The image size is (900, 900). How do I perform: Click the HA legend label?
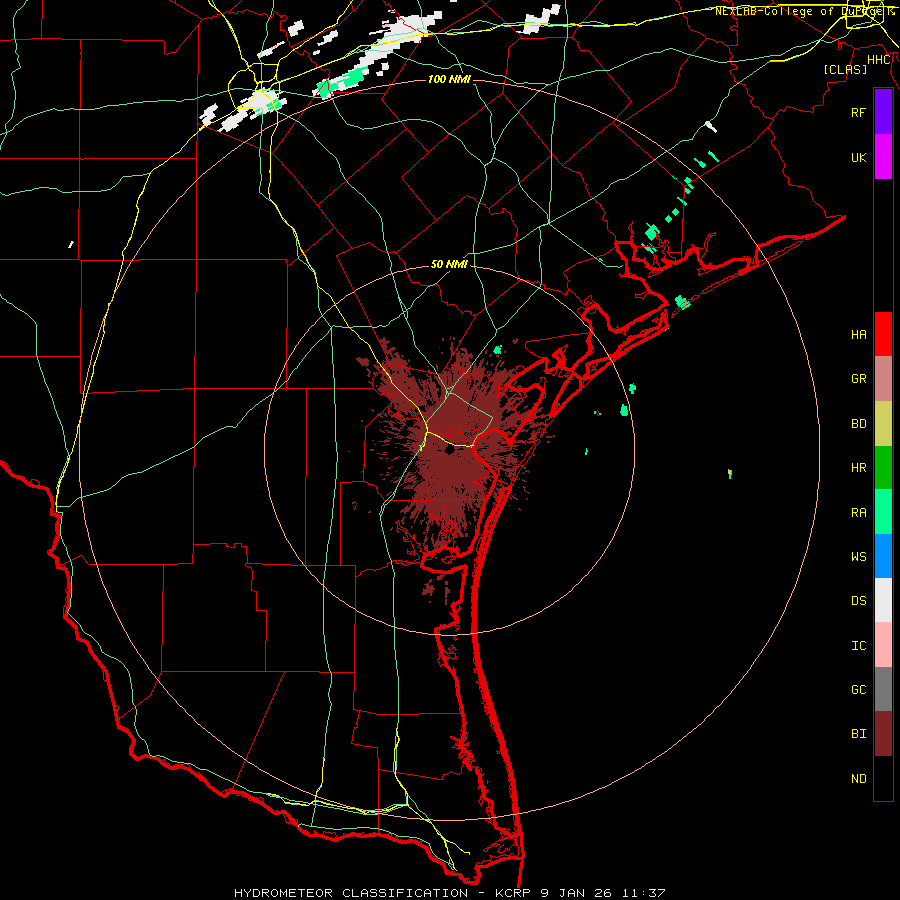pyautogui.click(x=858, y=334)
